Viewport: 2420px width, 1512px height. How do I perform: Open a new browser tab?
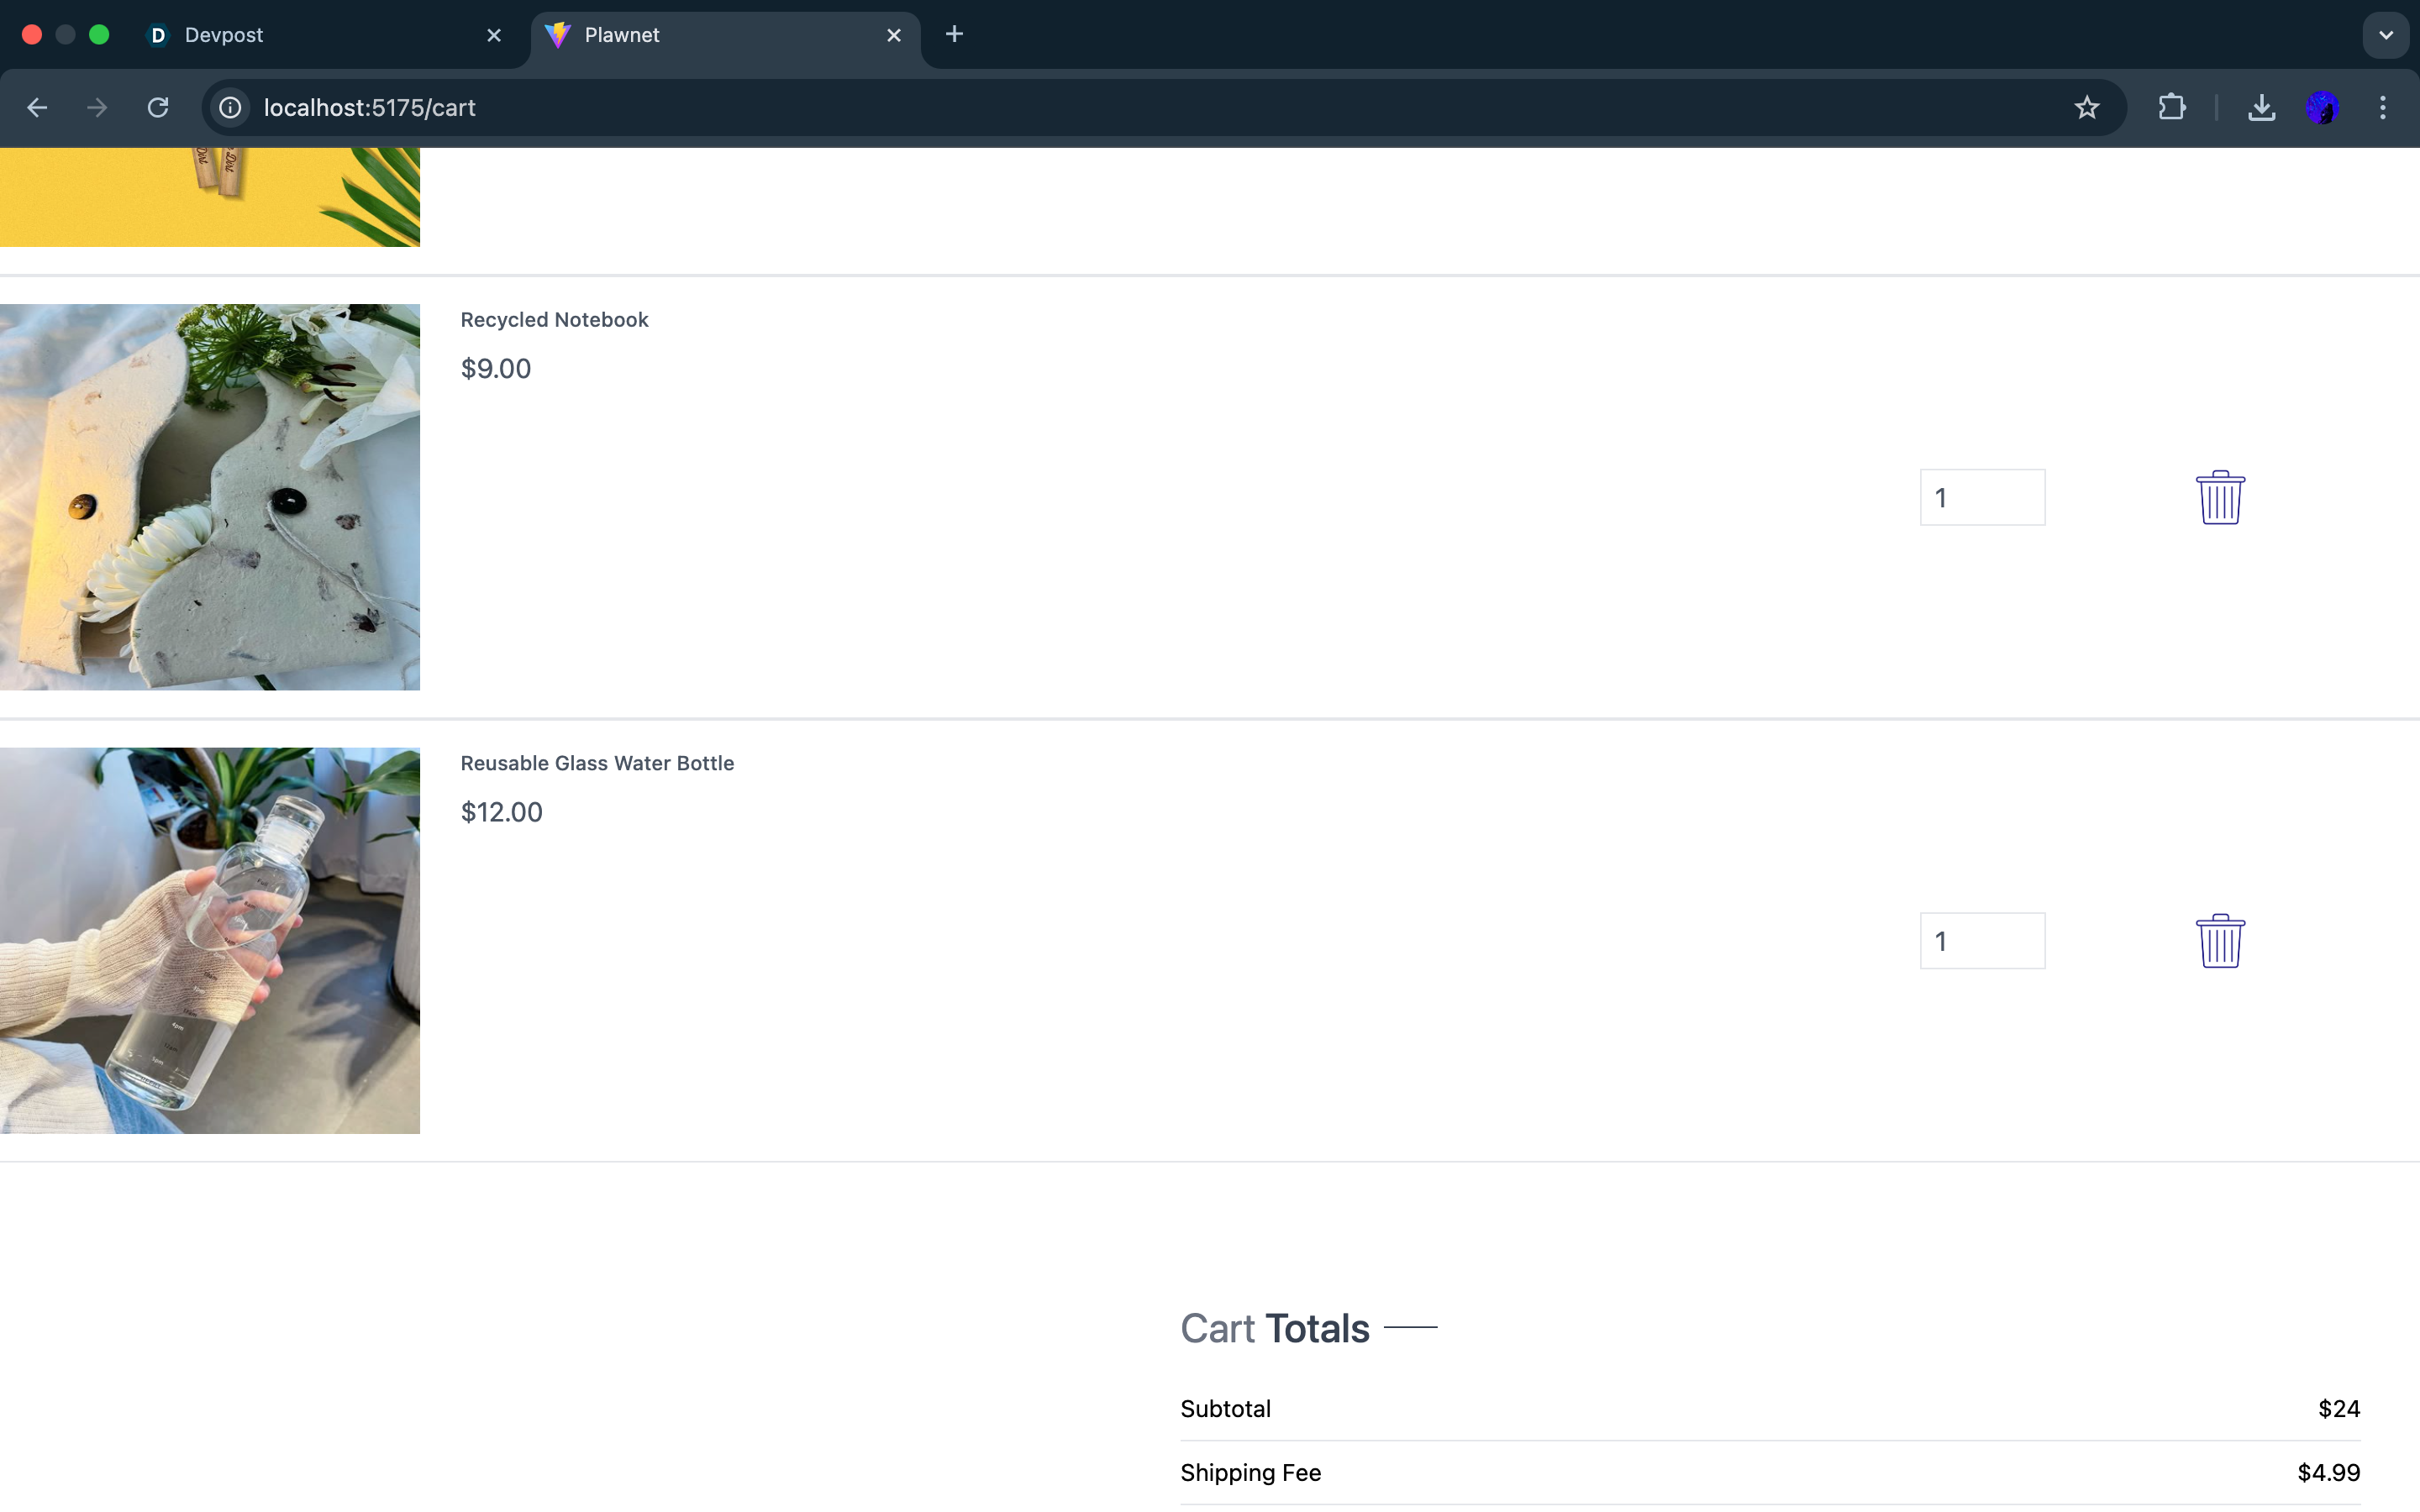click(954, 35)
